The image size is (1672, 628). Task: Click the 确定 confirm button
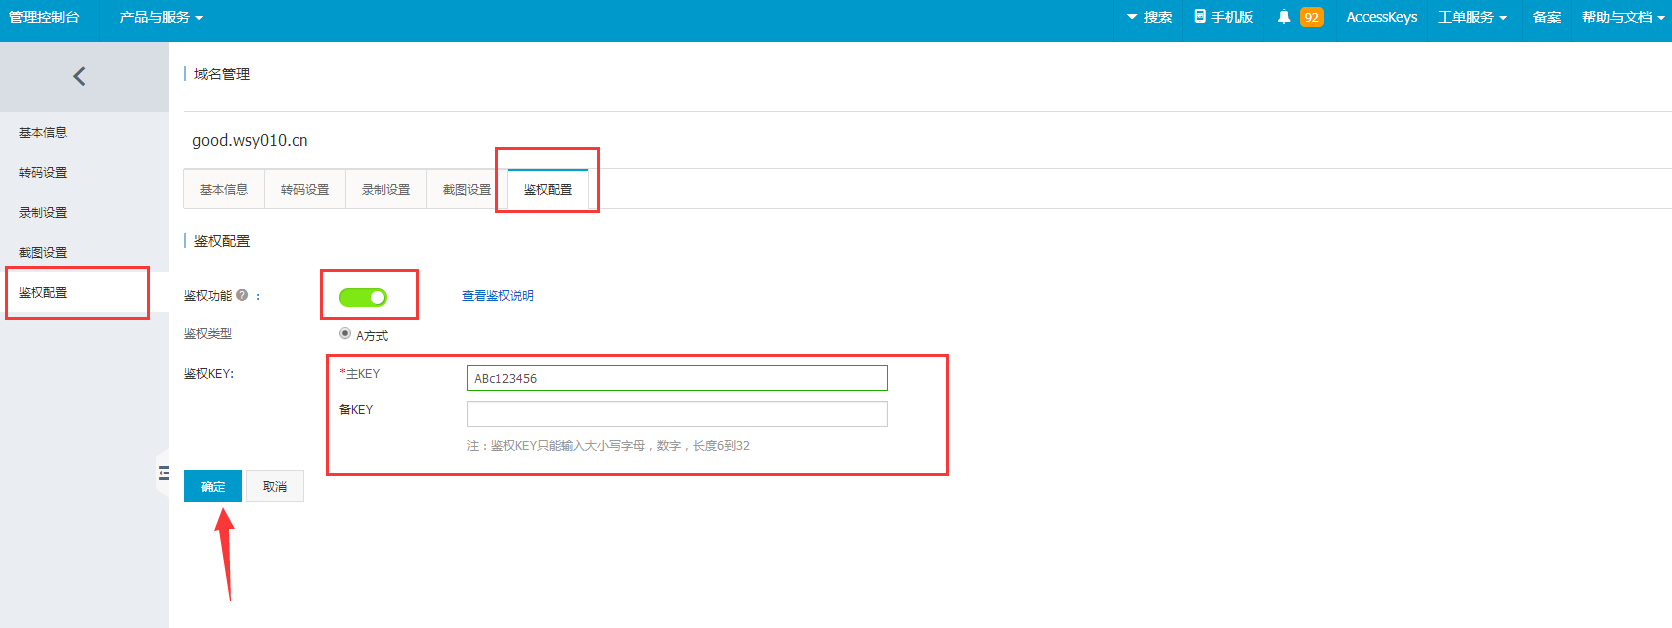[x=213, y=486]
